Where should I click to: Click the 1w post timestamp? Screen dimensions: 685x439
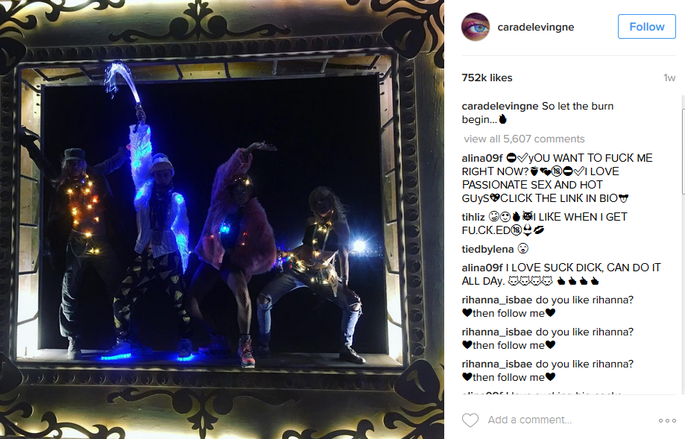point(669,78)
